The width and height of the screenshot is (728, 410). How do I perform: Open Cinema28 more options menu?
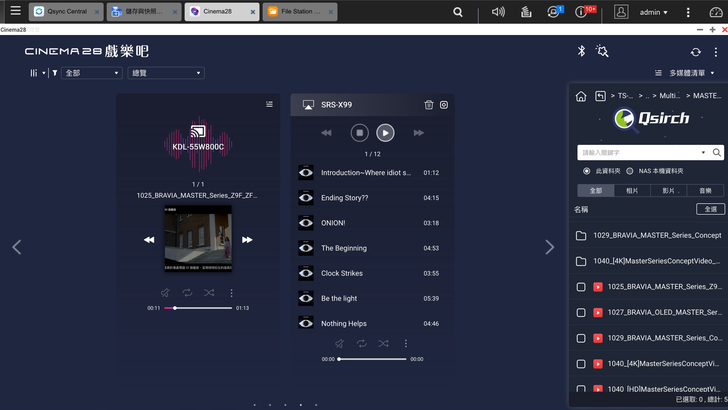(x=715, y=52)
